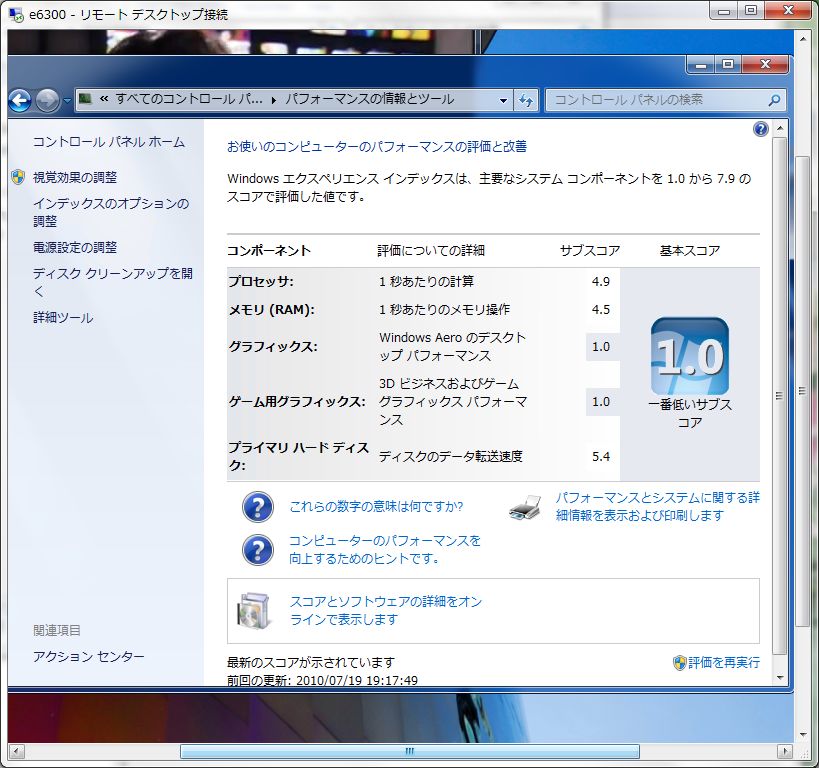Viewport: 819px width, 768px height.
Task: Open 電源設定の調整
Action: [75, 248]
